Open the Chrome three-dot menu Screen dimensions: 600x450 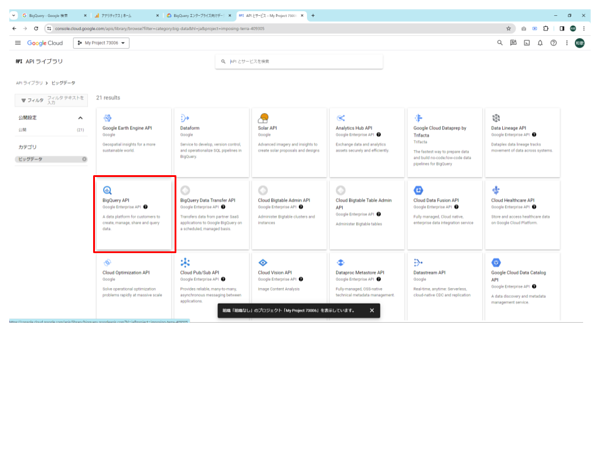point(584,29)
